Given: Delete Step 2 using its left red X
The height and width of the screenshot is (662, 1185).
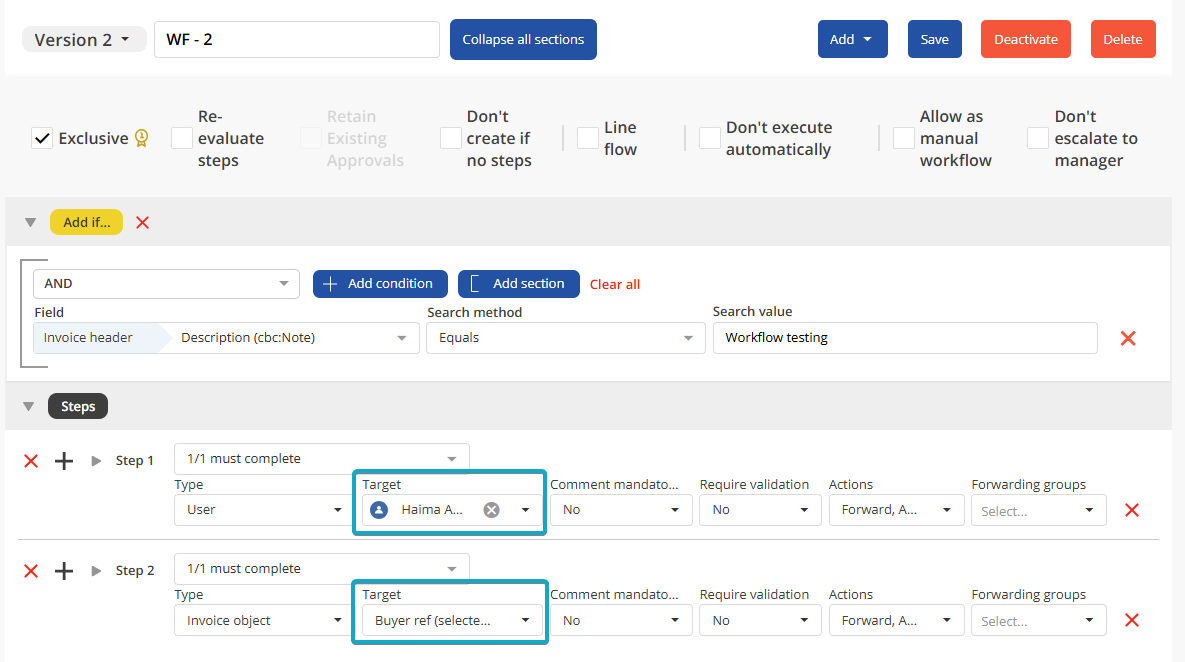Looking at the screenshot, I should point(30,570).
